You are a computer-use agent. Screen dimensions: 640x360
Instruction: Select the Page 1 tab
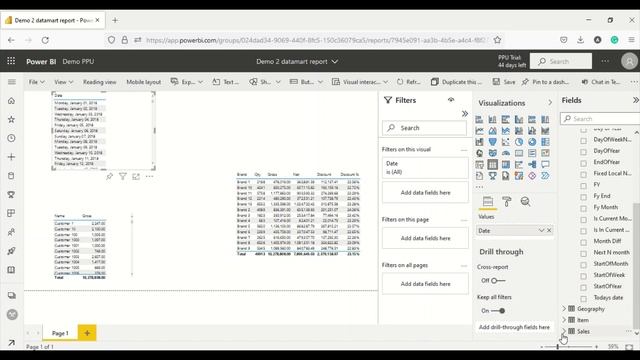pos(60,333)
